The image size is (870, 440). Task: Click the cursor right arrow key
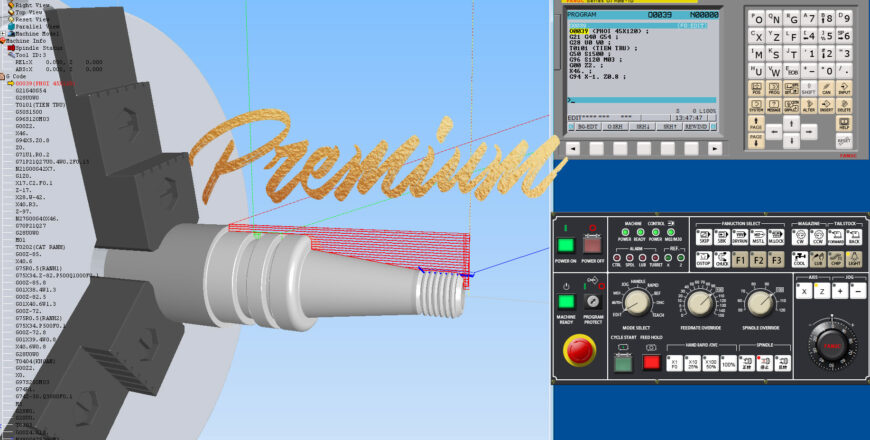point(809,132)
